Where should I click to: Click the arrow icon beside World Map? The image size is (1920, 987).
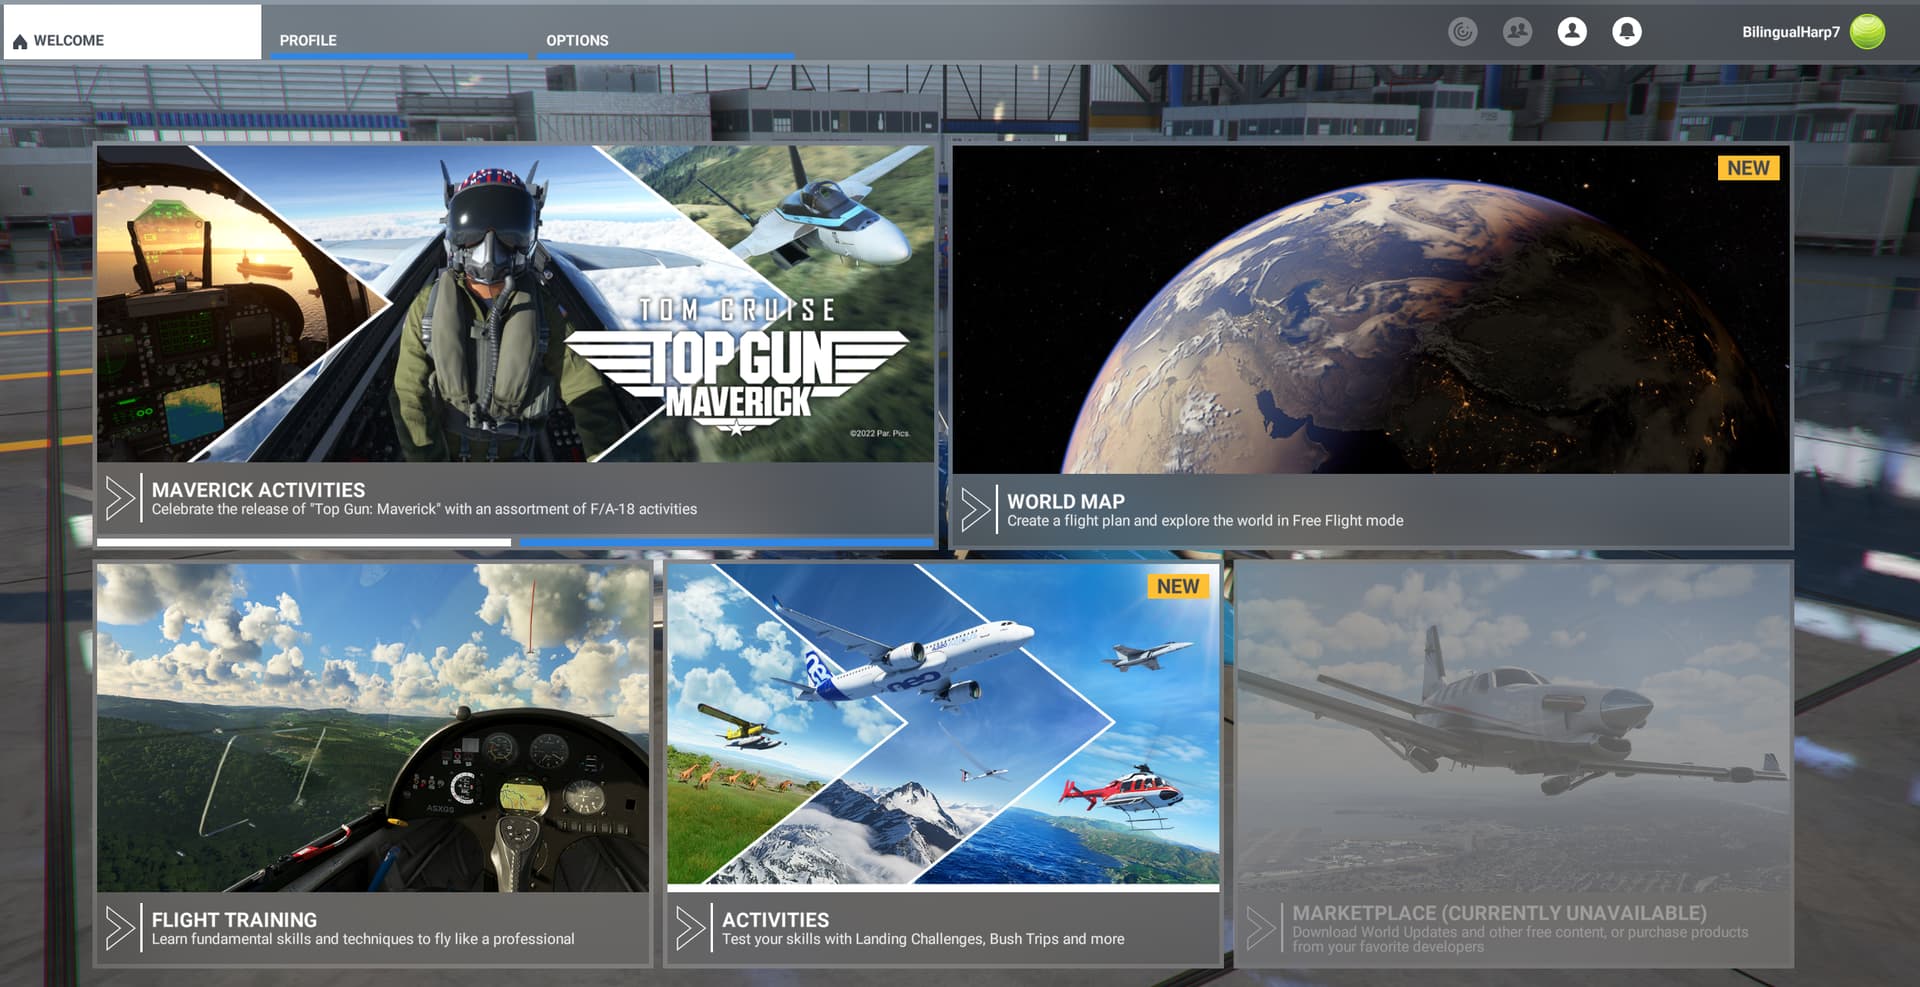click(975, 510)
